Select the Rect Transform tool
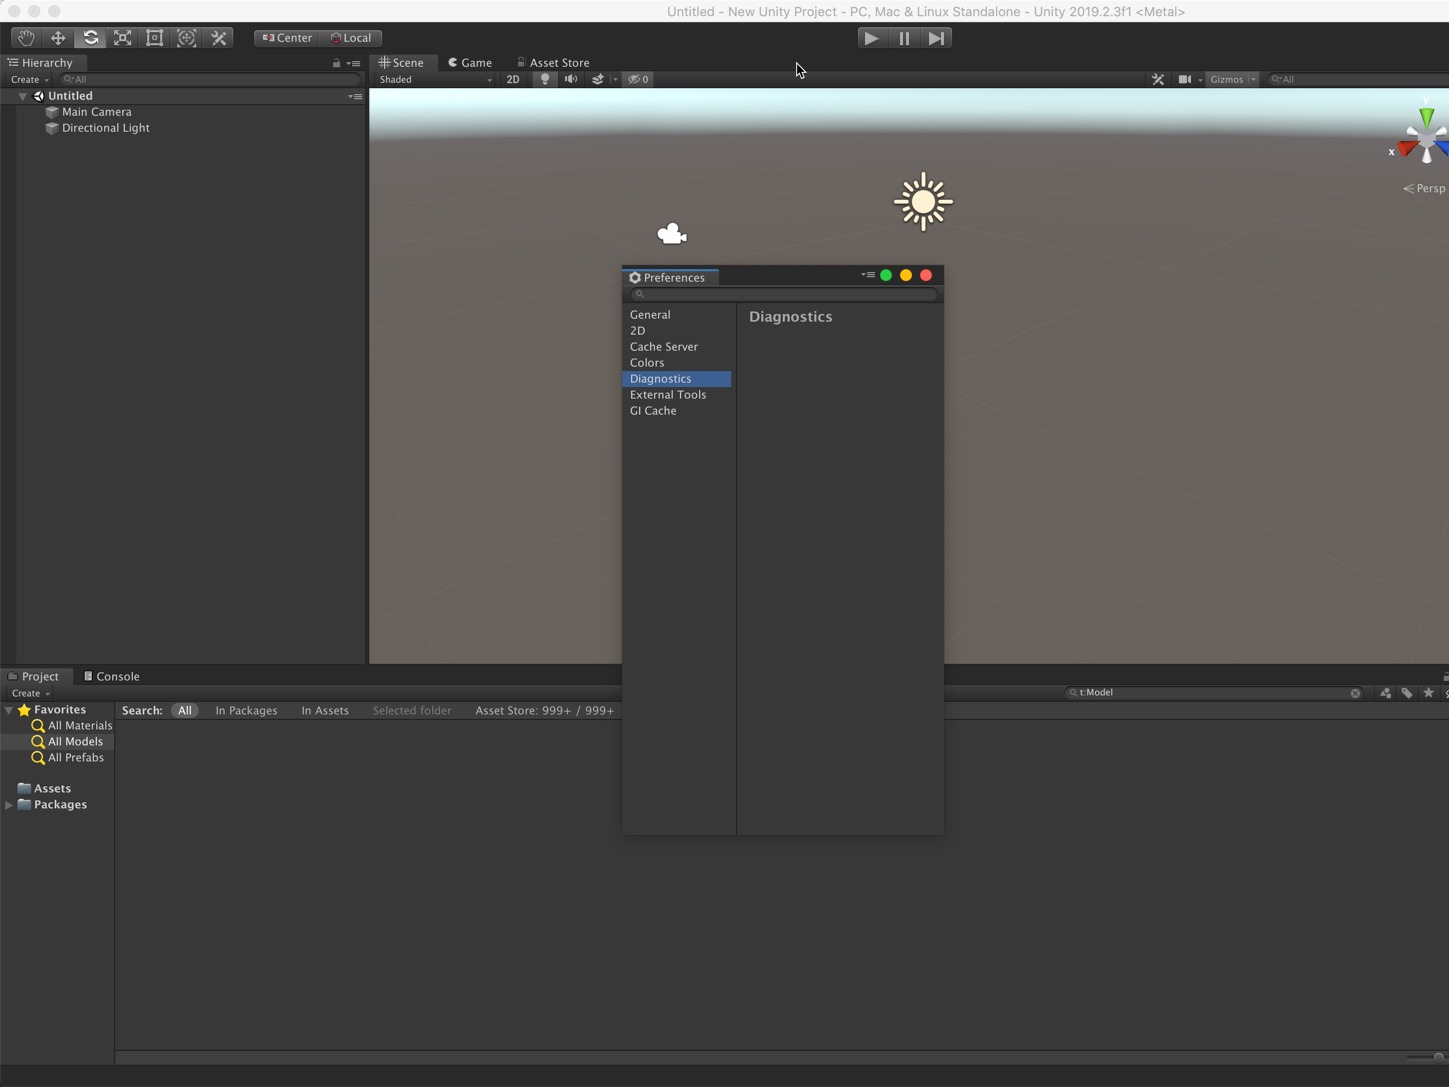1449x1087 pixels. (154, 37)
